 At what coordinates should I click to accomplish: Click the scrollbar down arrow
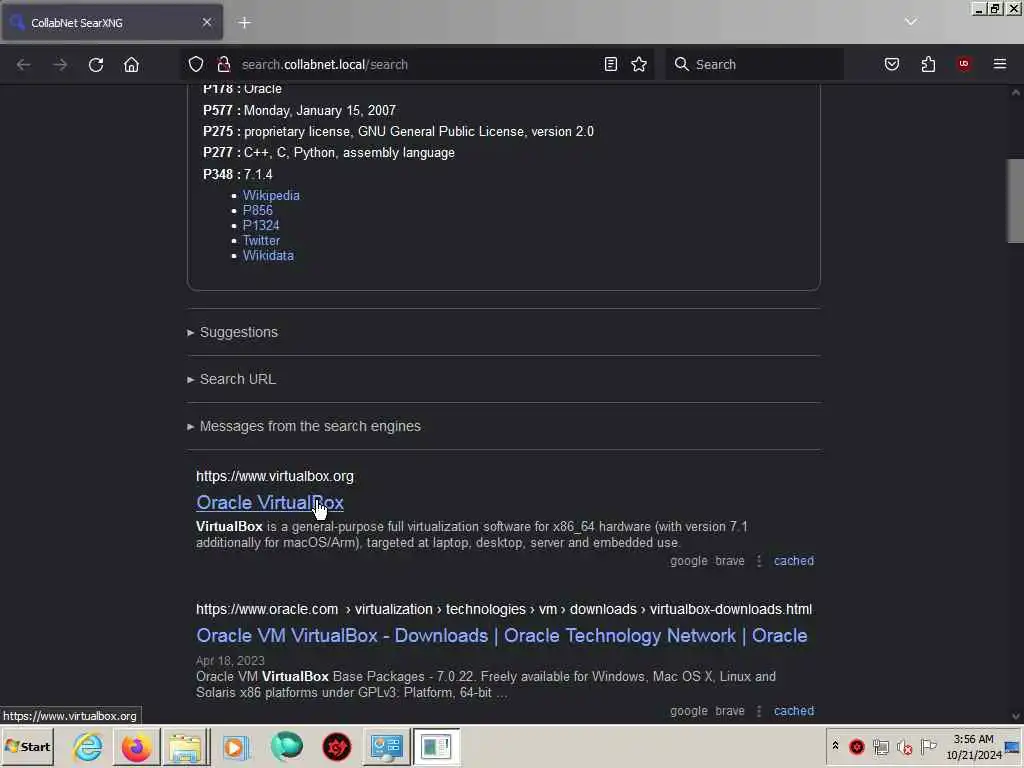(1016, 716)
